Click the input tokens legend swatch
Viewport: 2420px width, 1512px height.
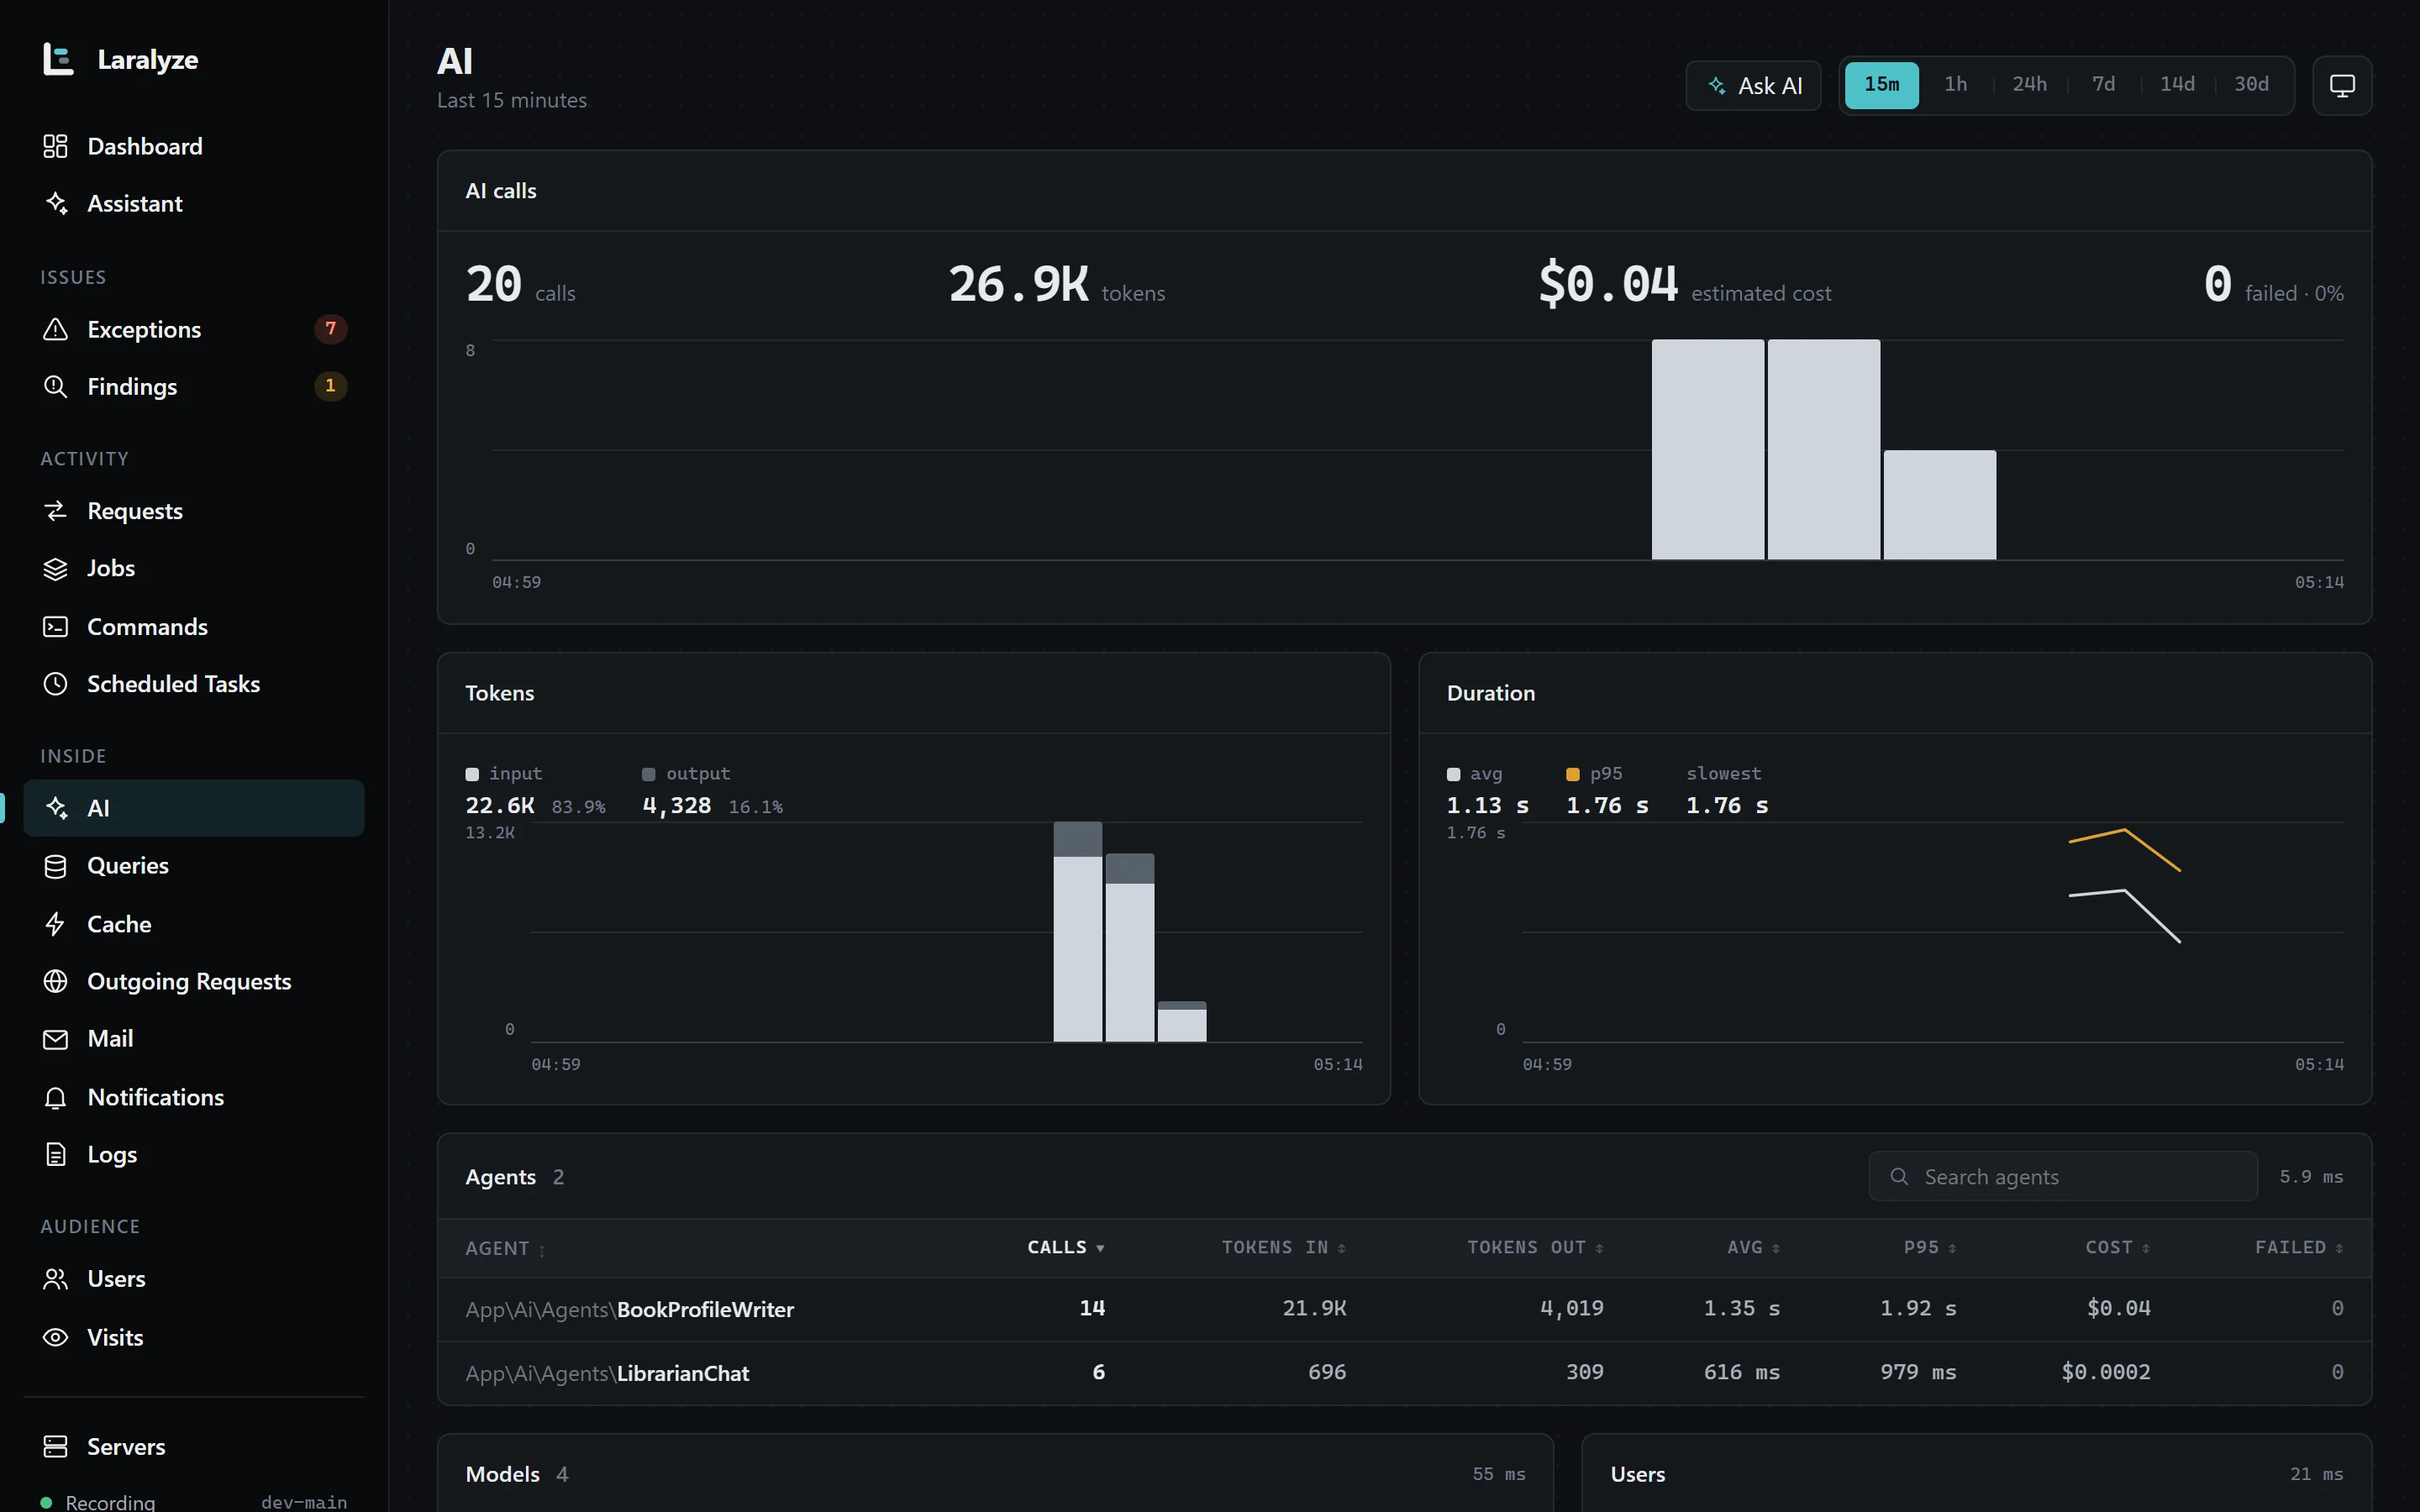(x=472, y=774)
